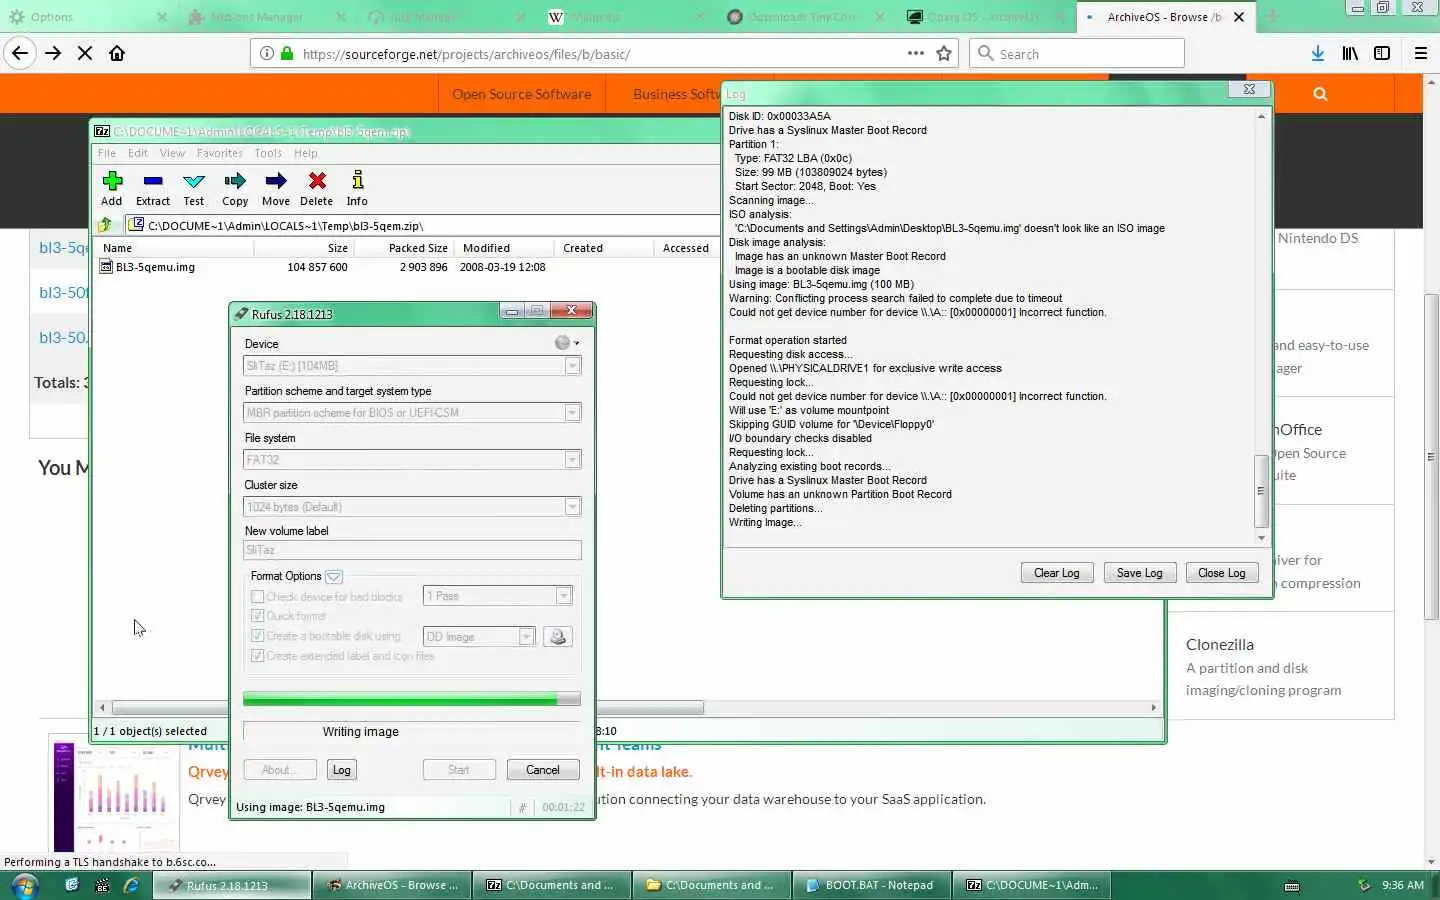Click the Copy icon in 7-Zip
Viewport: 1440px width, 900px height.
pos(235,181)
